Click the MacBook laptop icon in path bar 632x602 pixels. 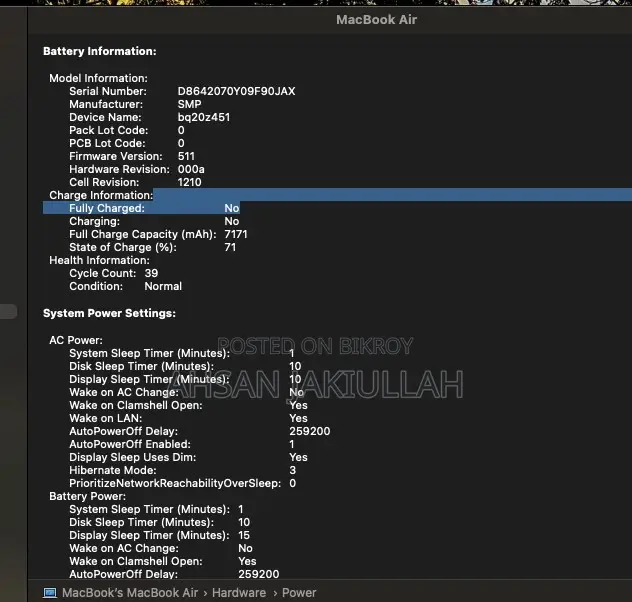pyautogui.click(x=50, y=593)
